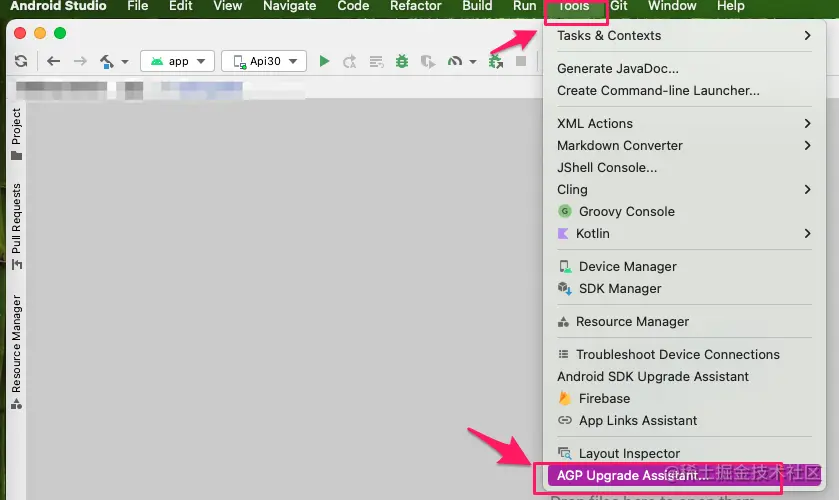
Task: Open the File menu
Action: [x=138, y=6]
